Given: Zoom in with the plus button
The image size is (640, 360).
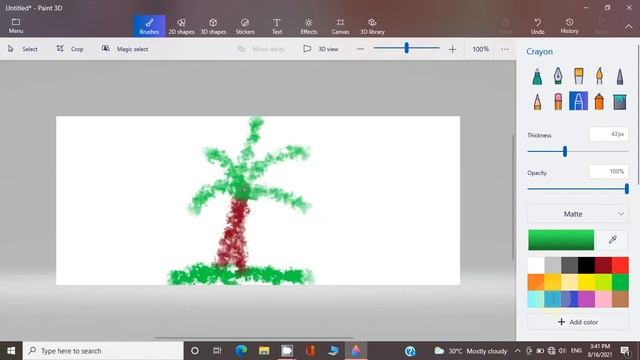Looking at the screenshot, I should click(452, 49).
